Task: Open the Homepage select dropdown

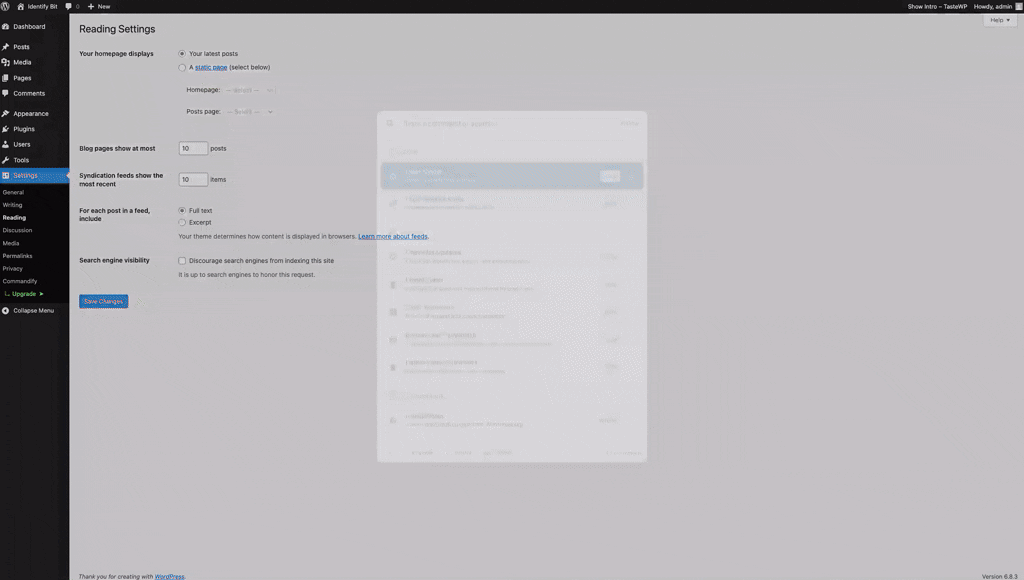Action: 249,90
